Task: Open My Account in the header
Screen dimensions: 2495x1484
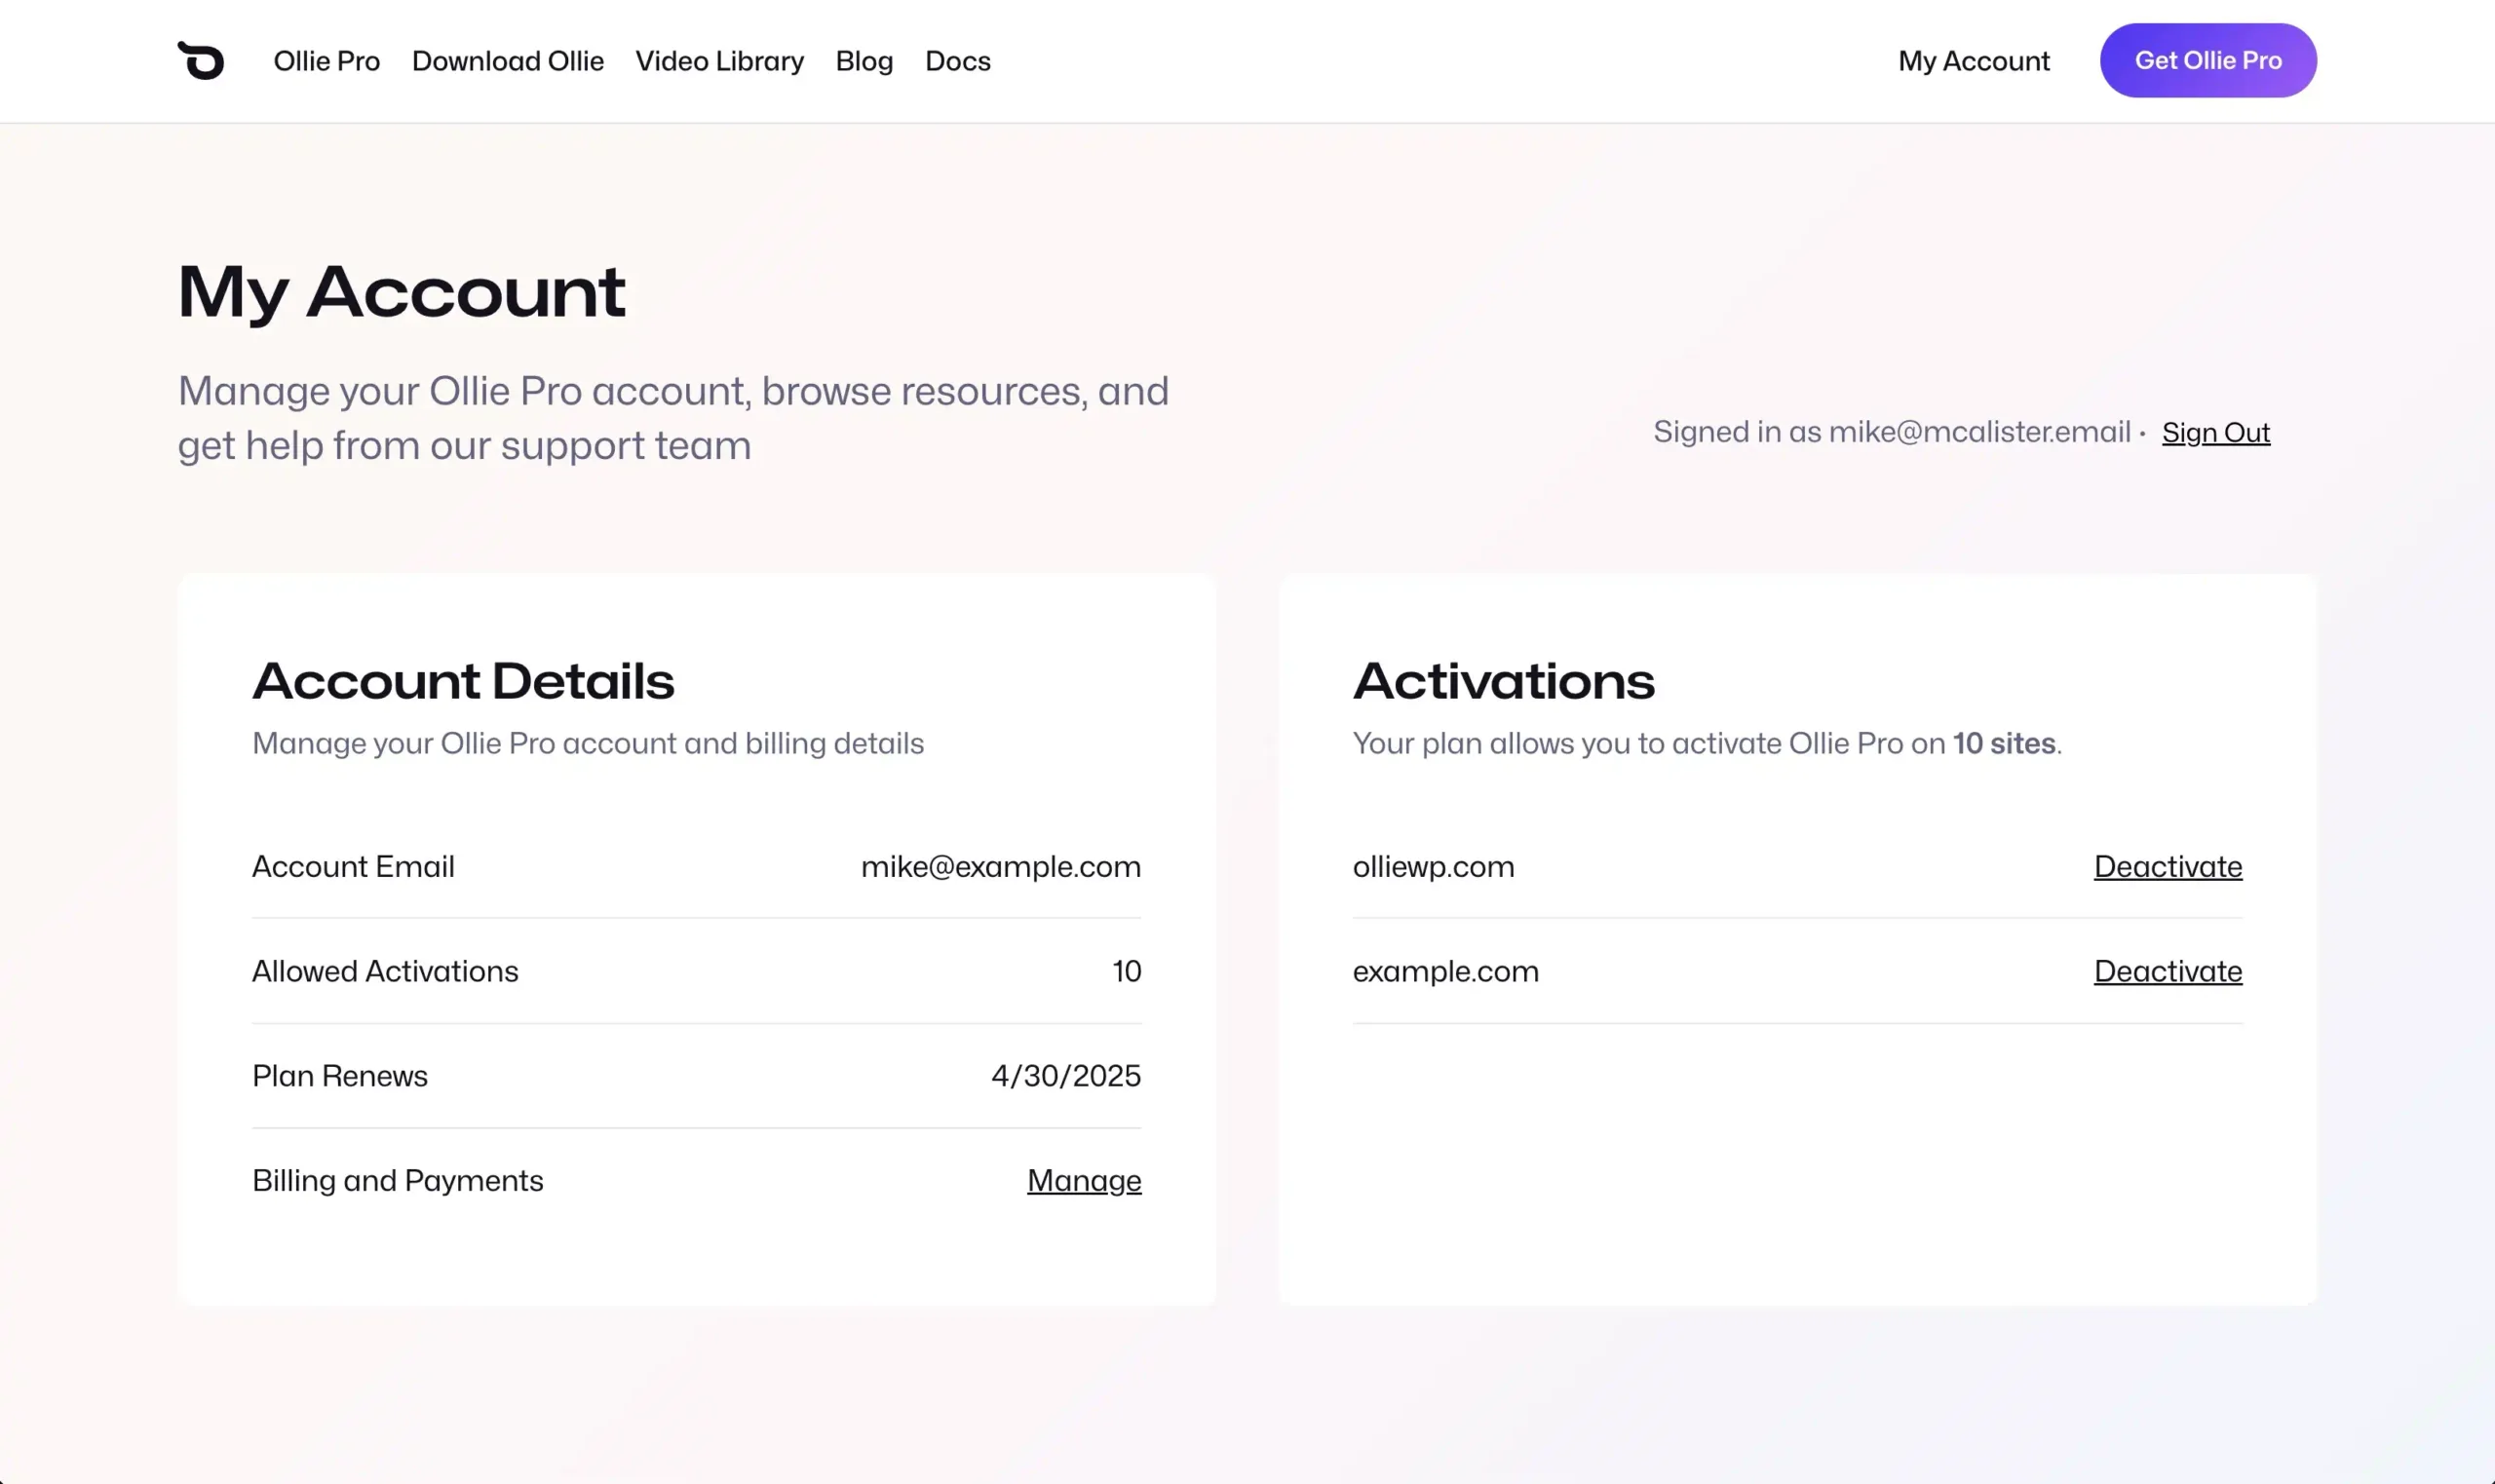Action: (x=1974, y=61)
